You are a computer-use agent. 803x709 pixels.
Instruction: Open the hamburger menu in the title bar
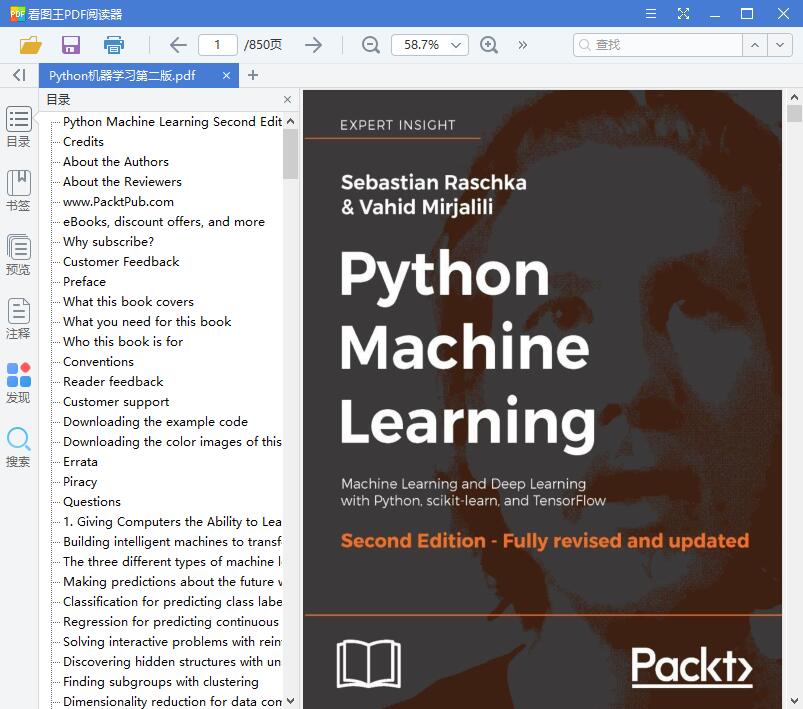tap(649, 14)
